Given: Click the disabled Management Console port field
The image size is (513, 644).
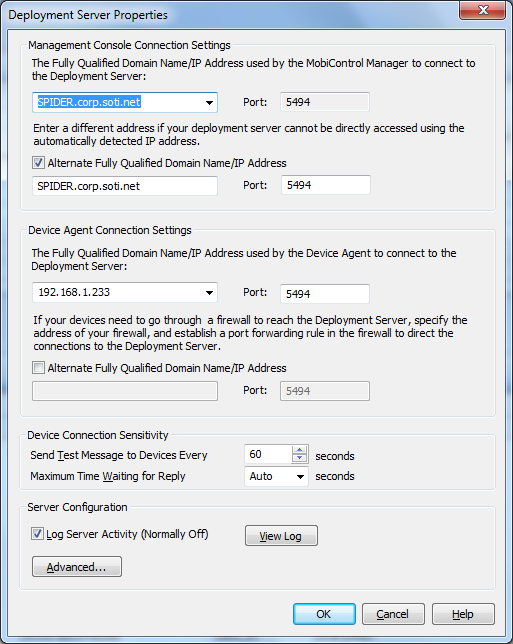Looking at the screenshot, I should tap(325, 102).
